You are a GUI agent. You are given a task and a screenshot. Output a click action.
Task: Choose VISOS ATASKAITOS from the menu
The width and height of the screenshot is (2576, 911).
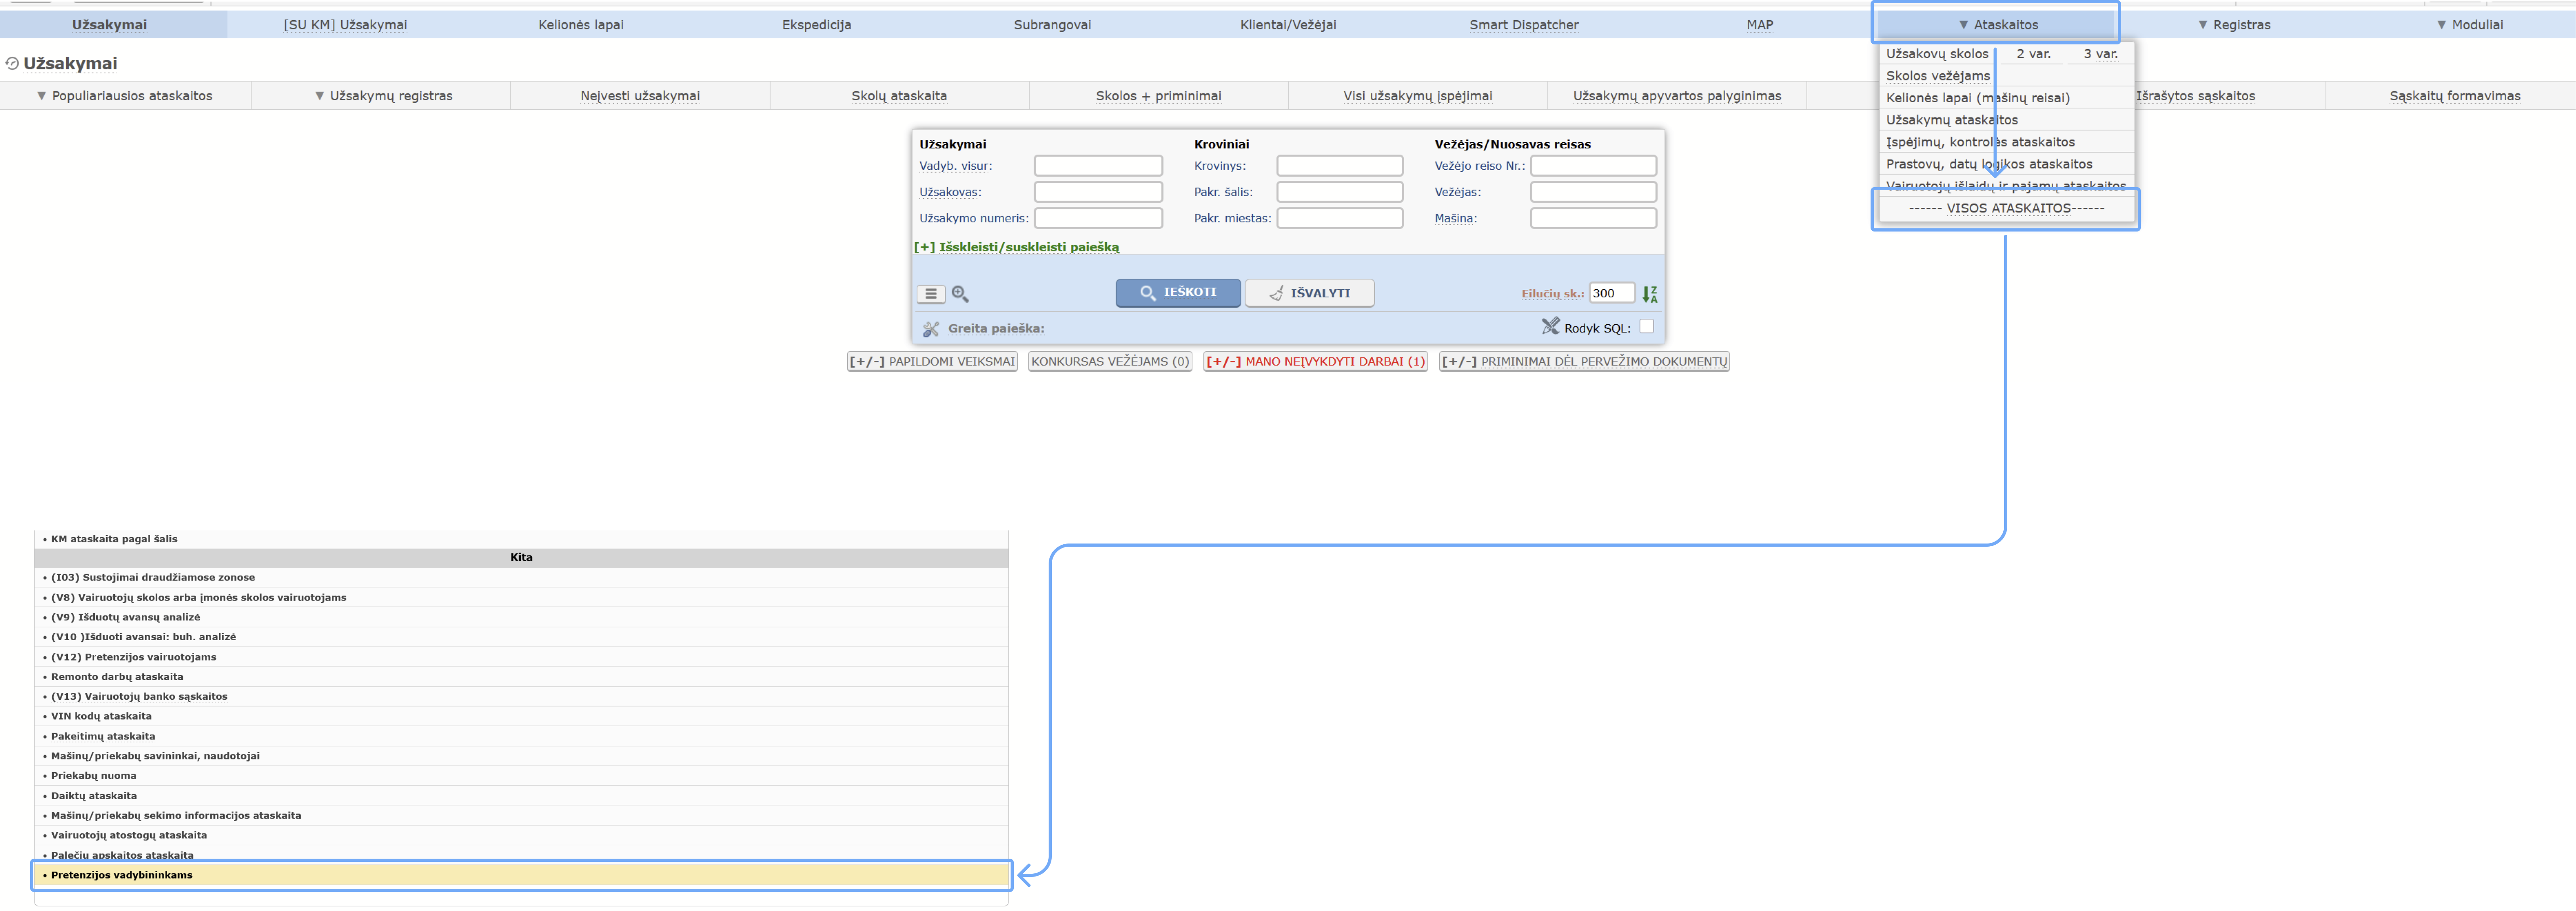[x=2006, y=209]
